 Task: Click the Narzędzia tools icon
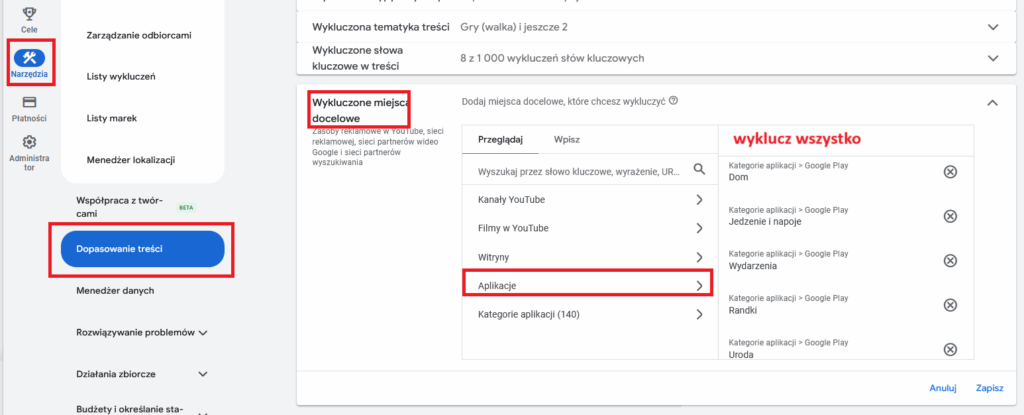click(29, 57)
